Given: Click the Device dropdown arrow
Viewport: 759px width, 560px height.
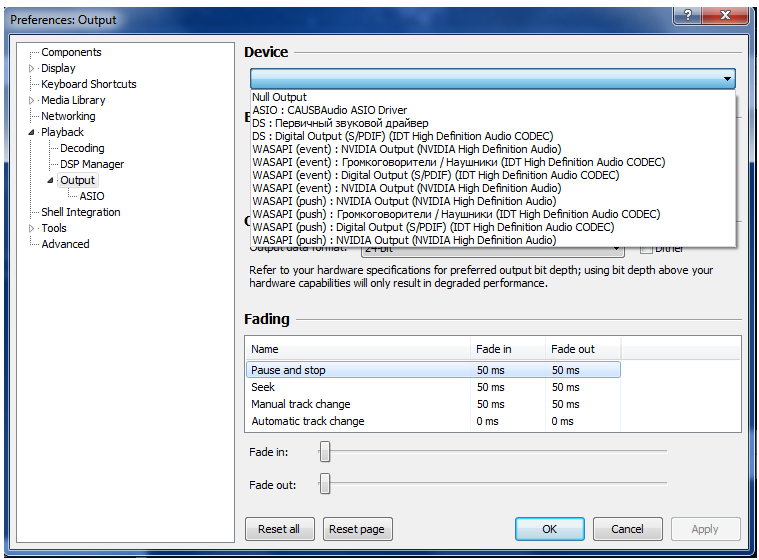Looking at the screenshot, I should (x=727, y=78).
